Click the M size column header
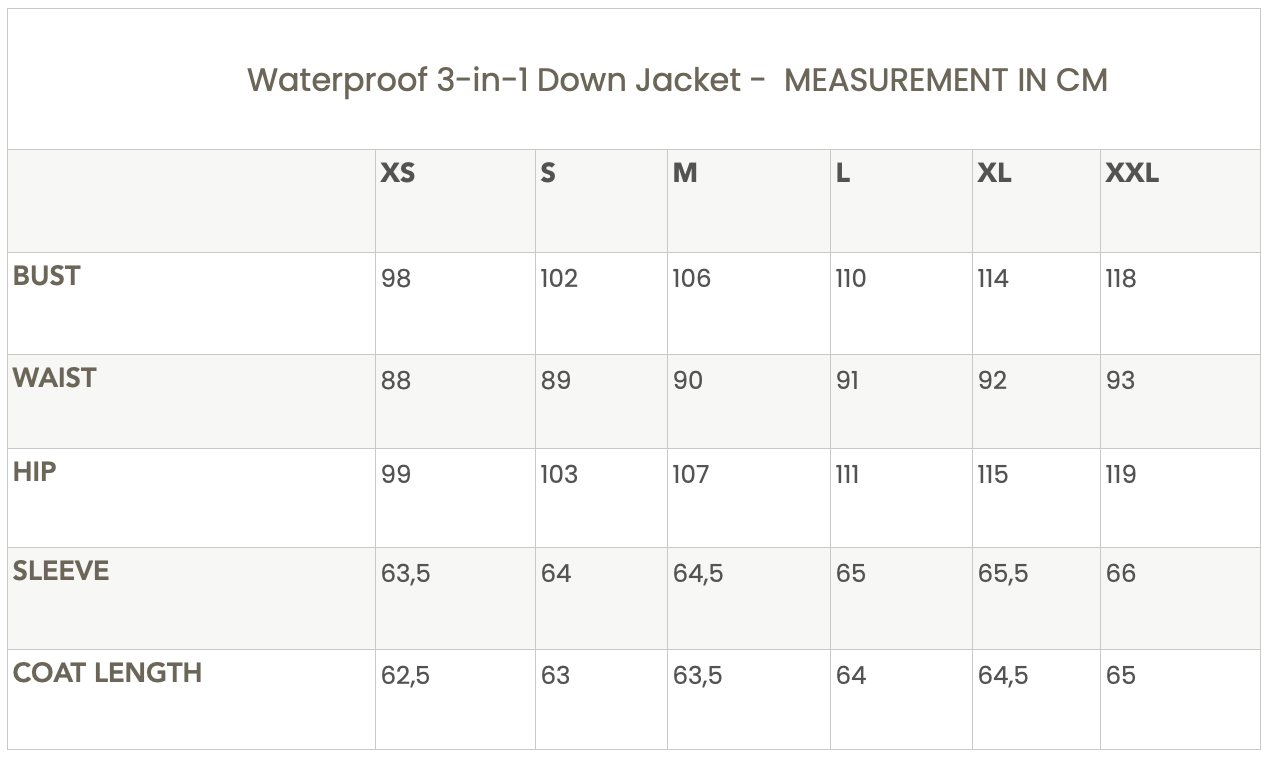This screenshot has height=762, width=1266. (685, 173)
